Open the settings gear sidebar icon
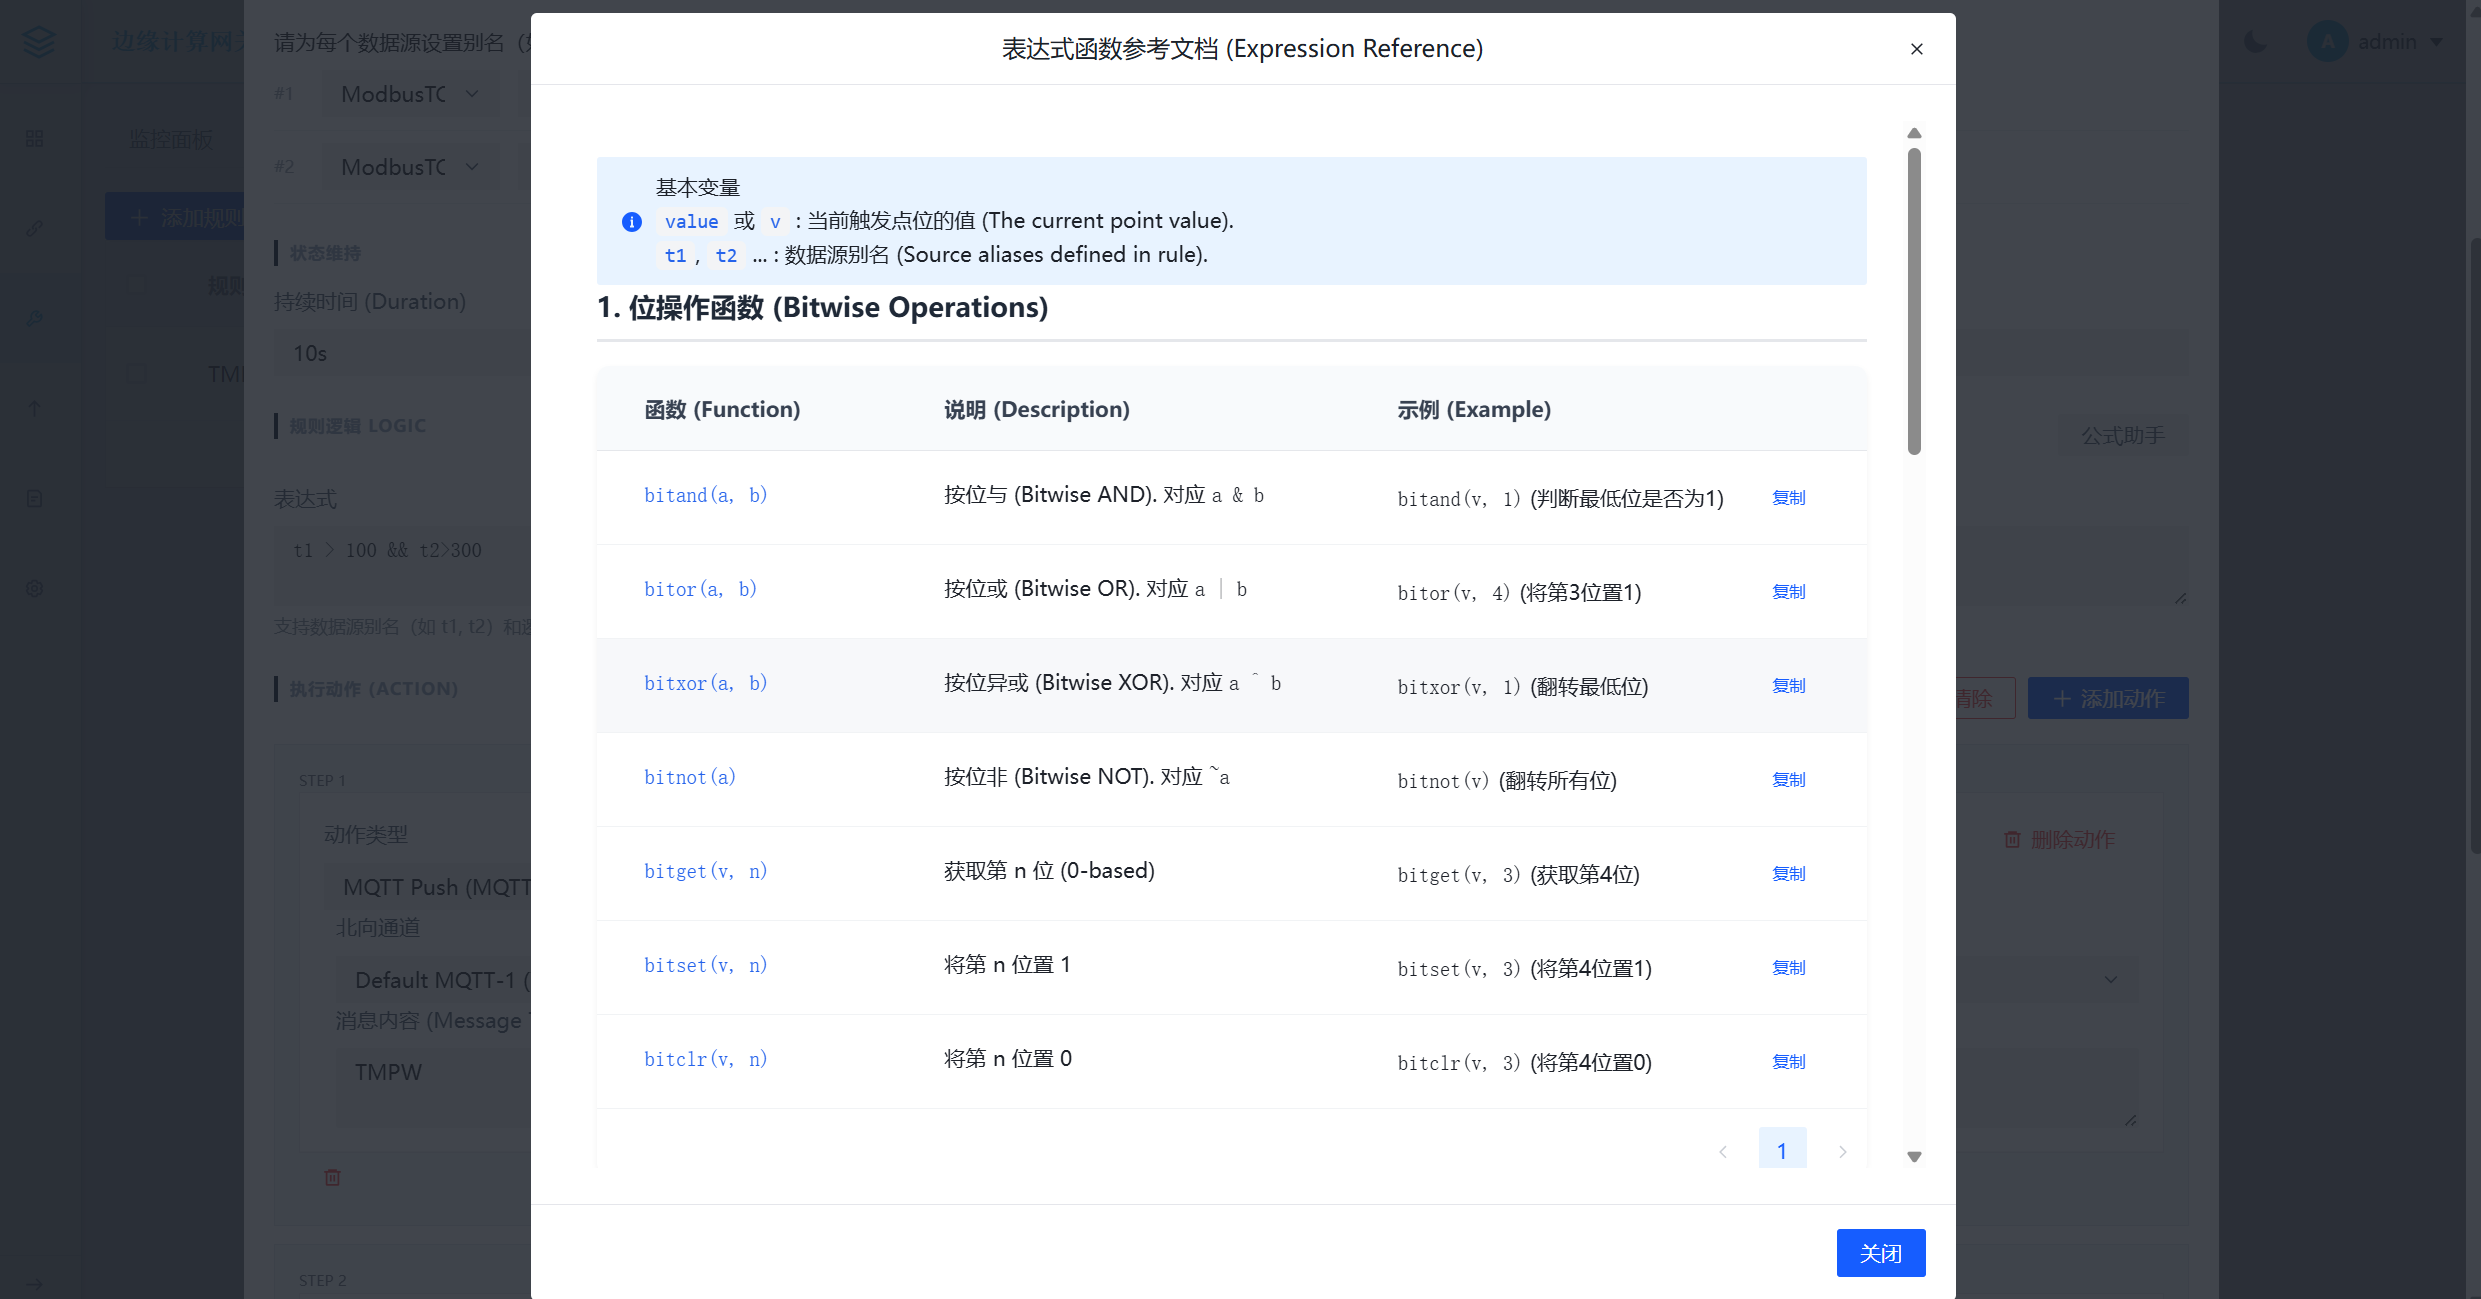2481x1299 pixels. click(x=35, y=588)
